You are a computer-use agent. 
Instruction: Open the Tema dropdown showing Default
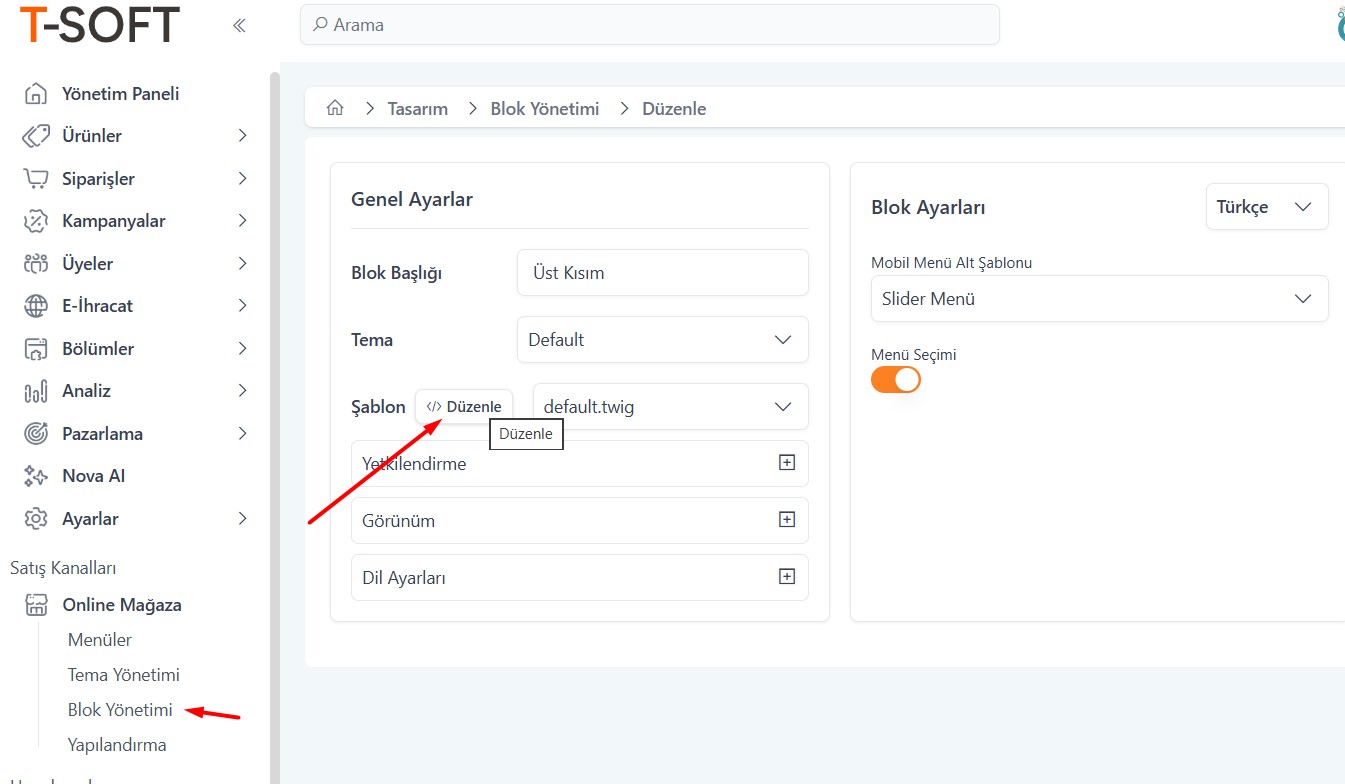(x=662, y=340)
